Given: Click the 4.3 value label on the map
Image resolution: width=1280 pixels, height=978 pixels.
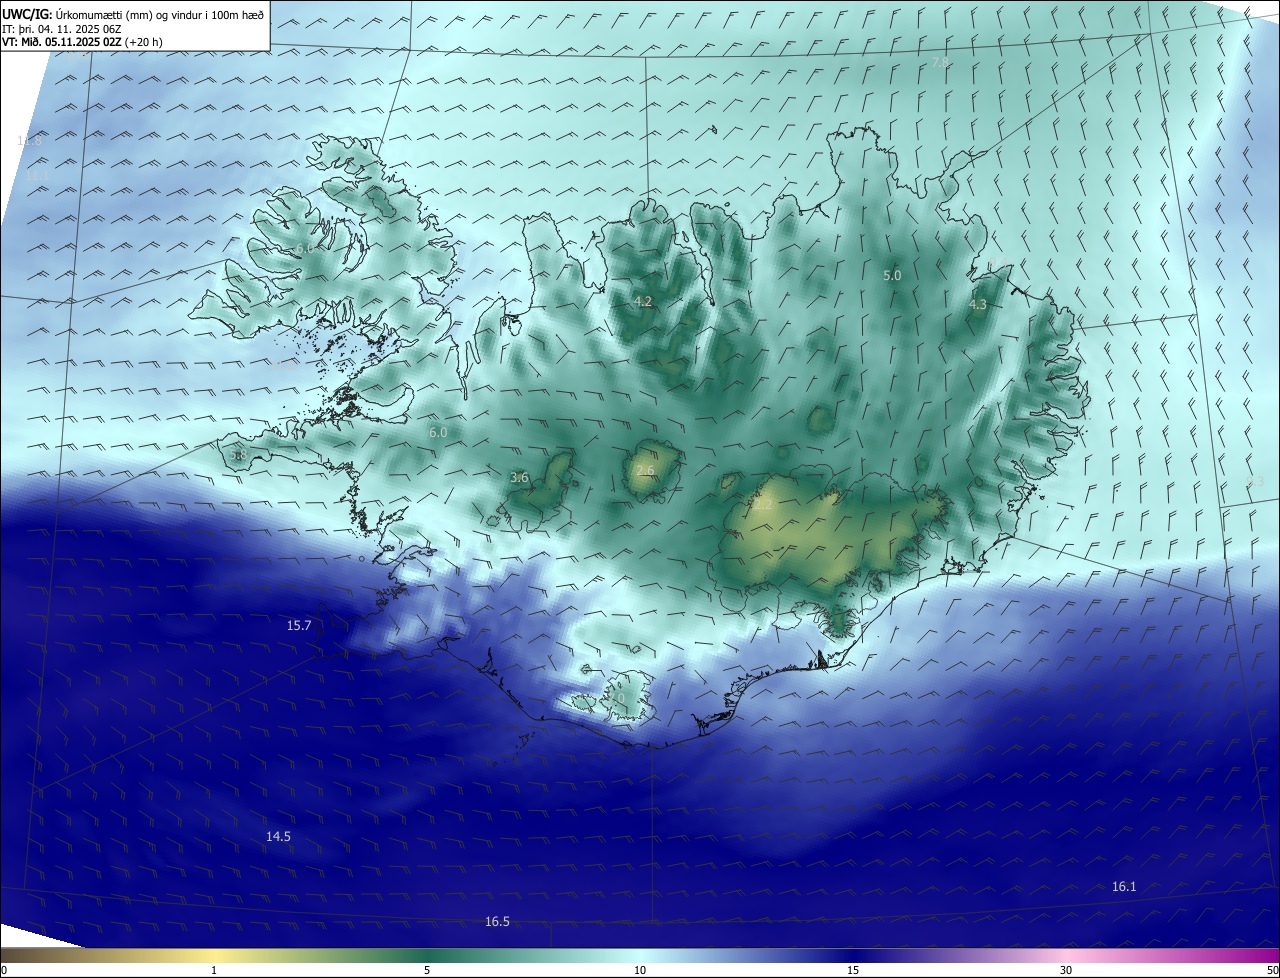Looking at the screenshot, I should (978, 304).
